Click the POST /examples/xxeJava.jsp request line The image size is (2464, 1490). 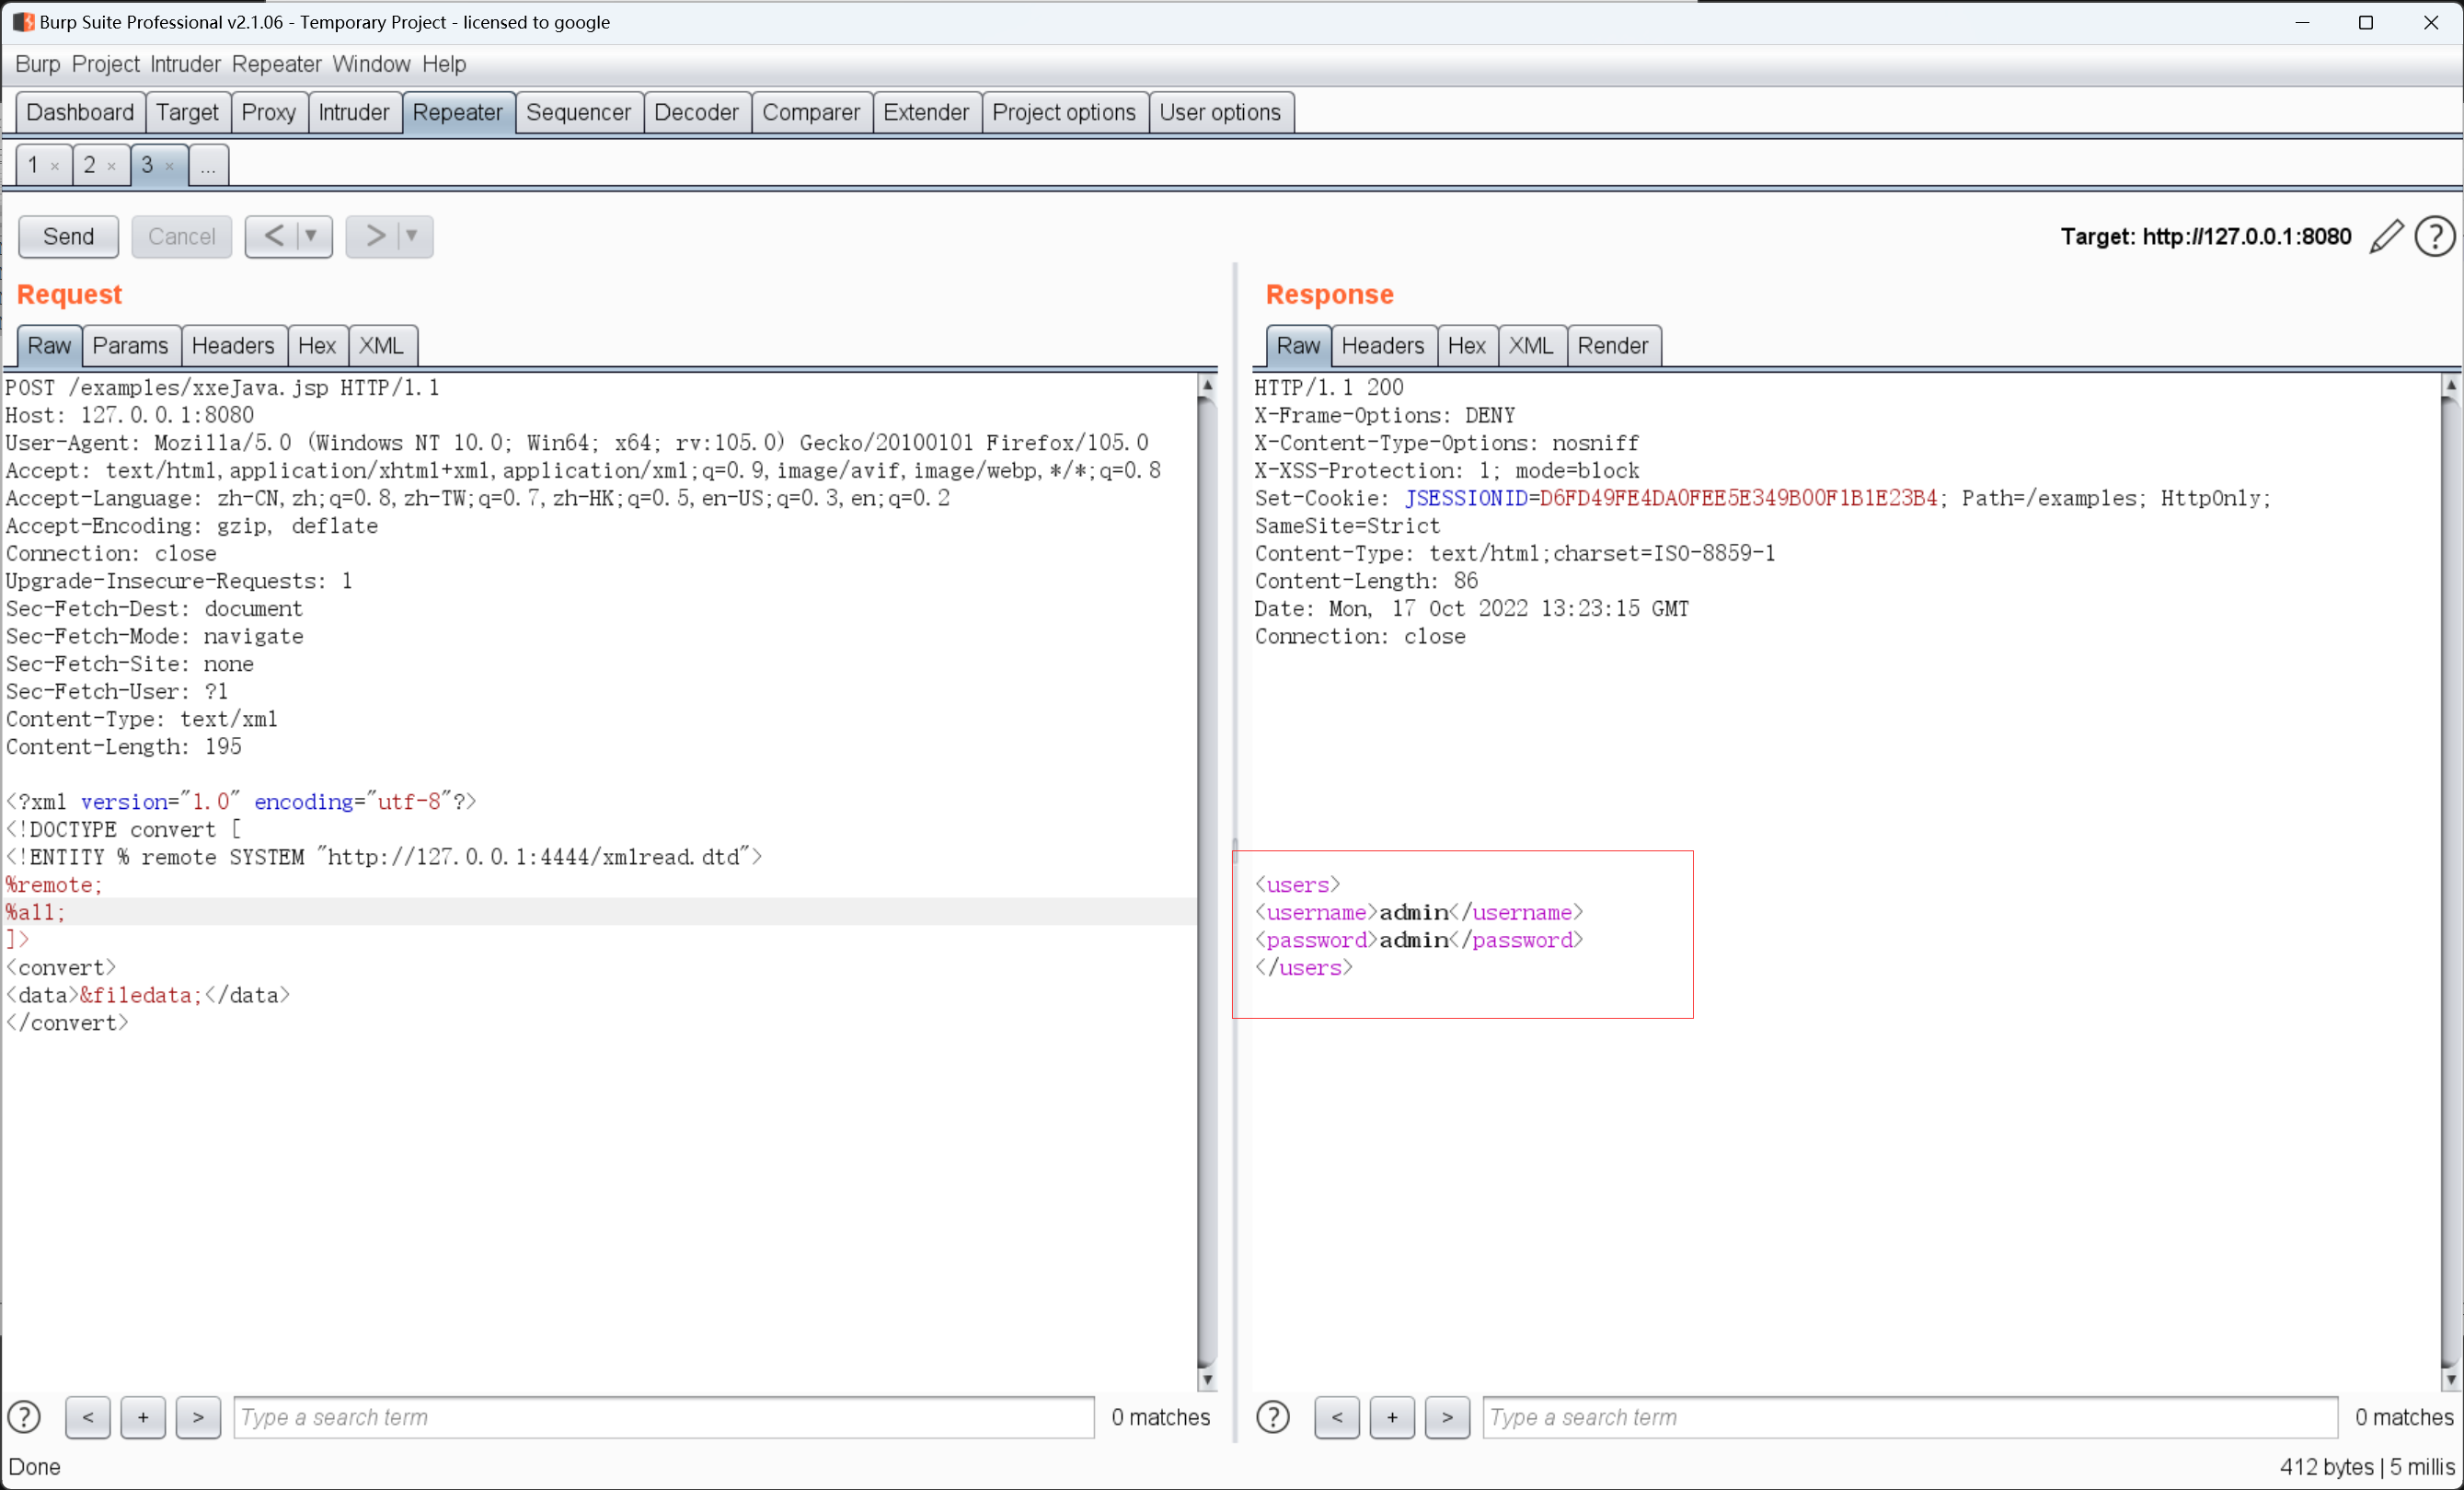pos(222,387)
